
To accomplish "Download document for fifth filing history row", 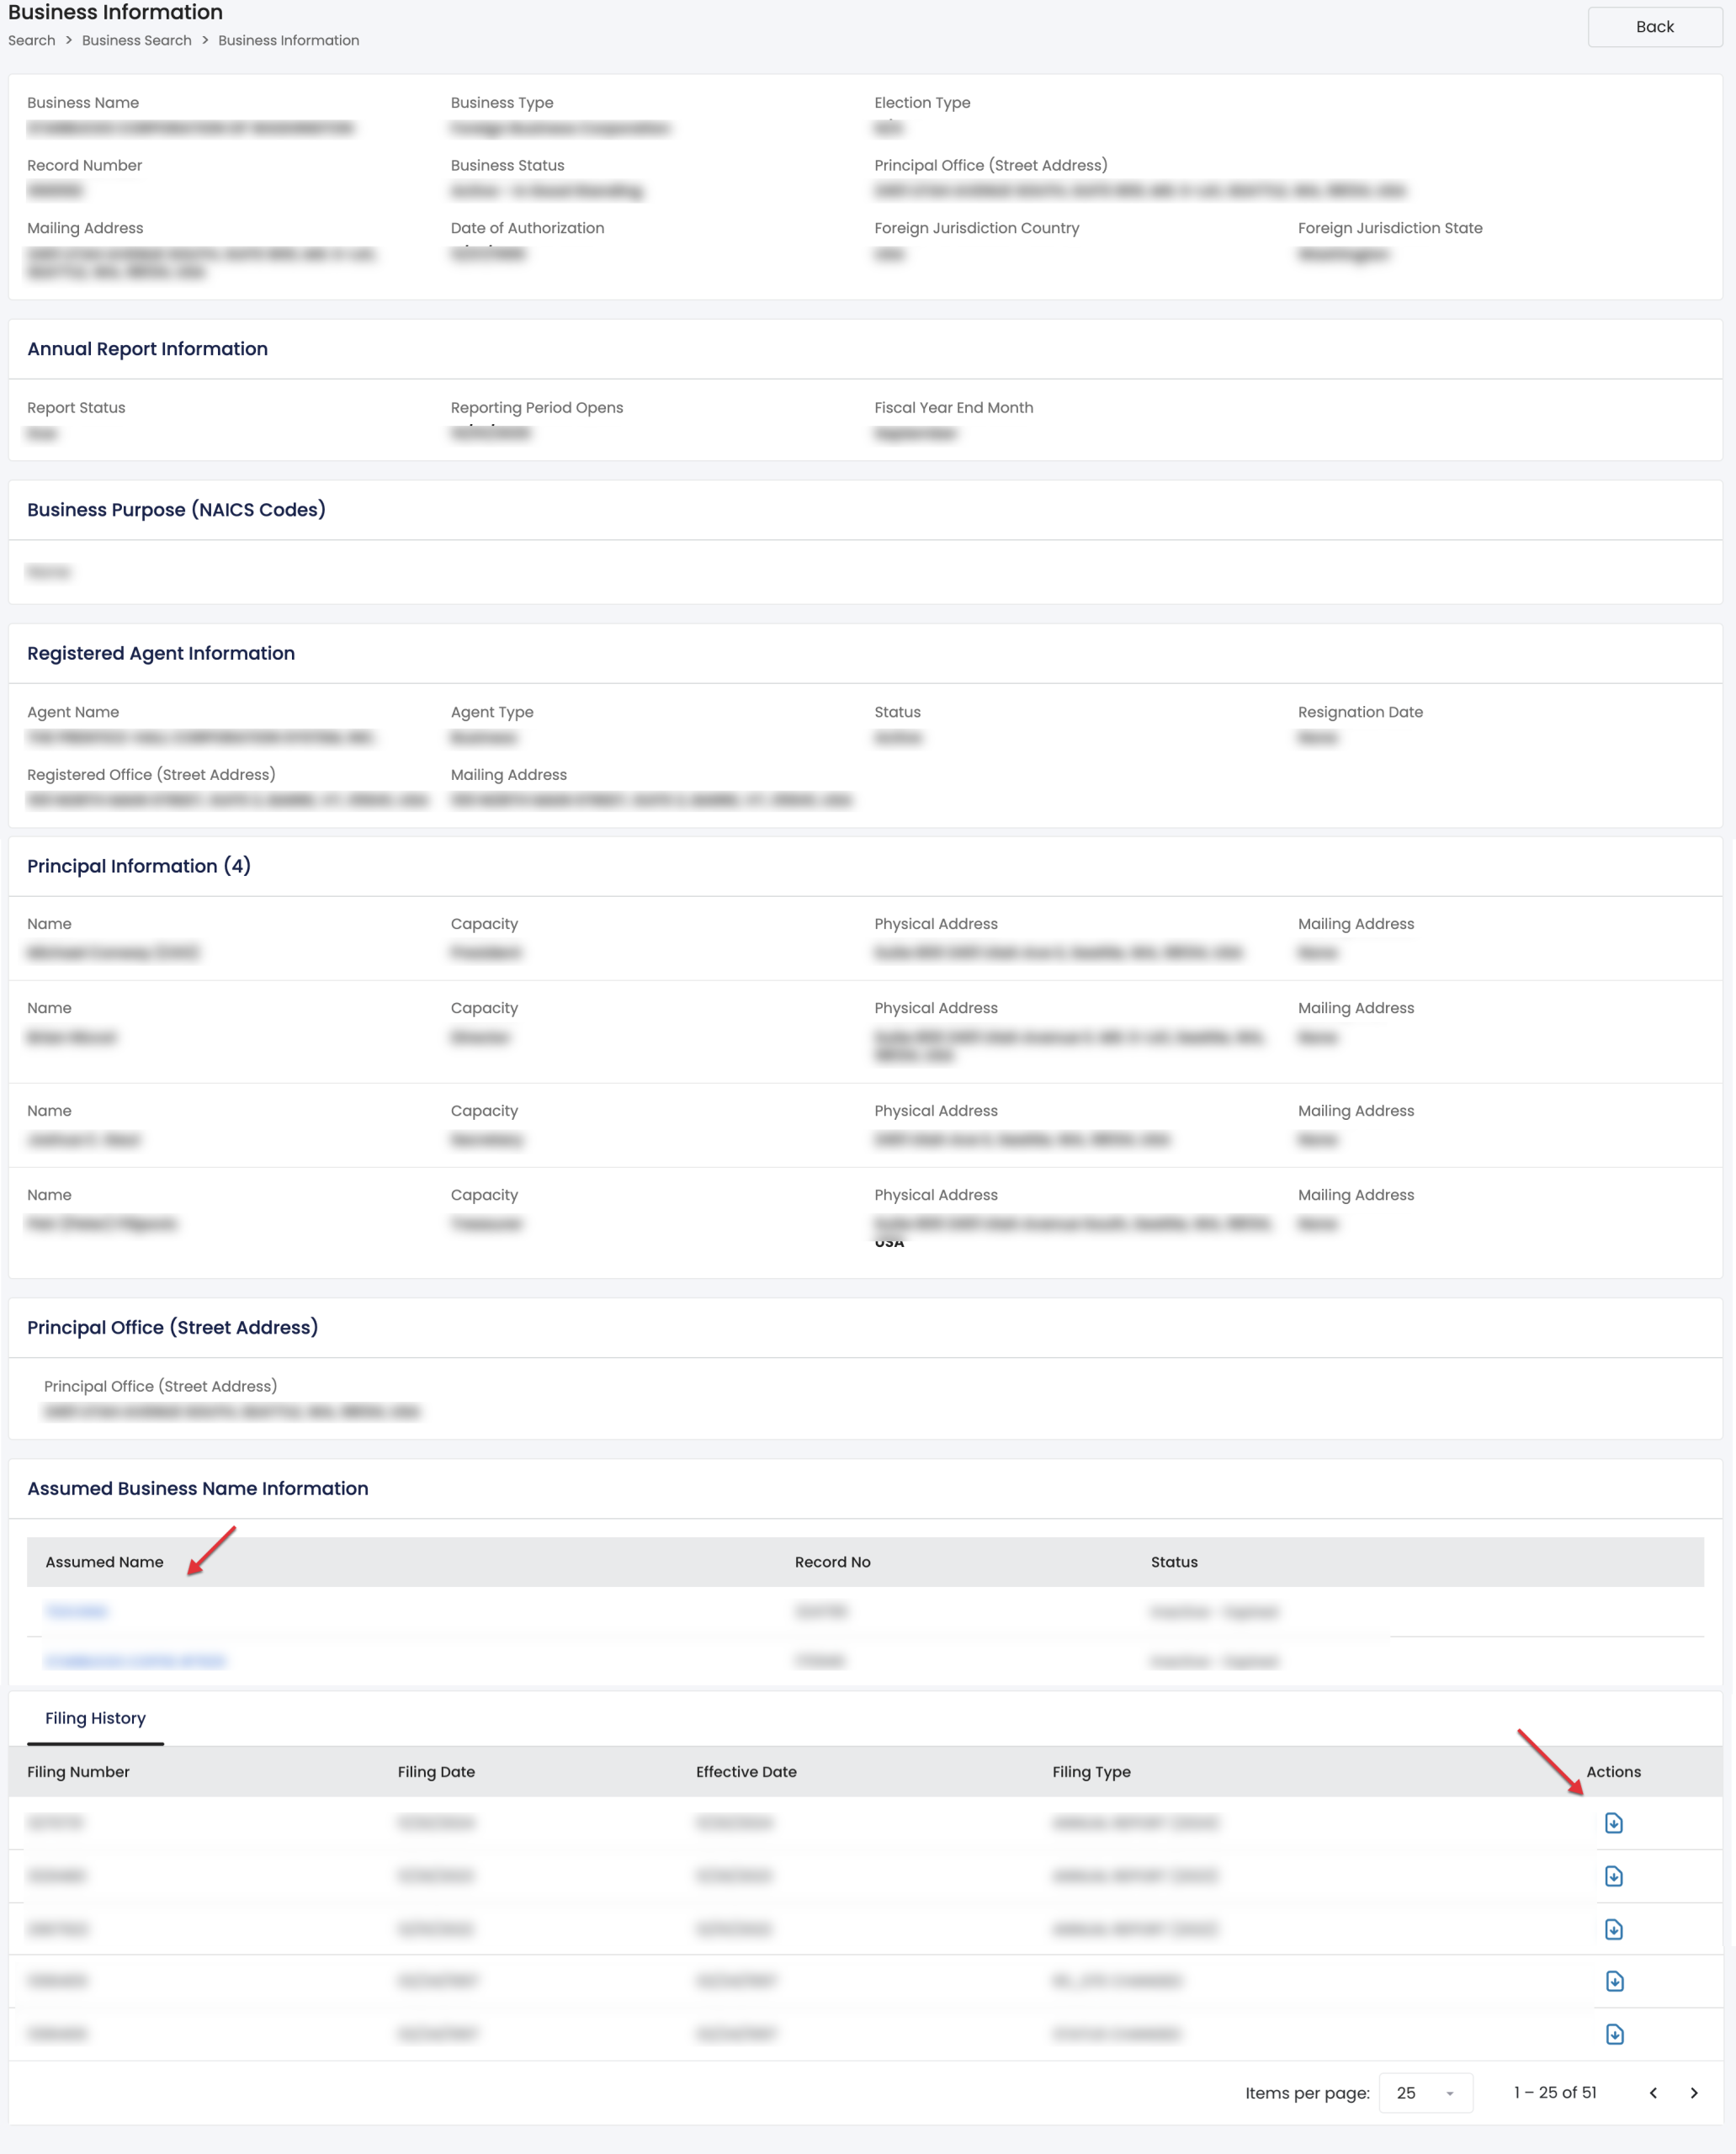I will [1614, 2034].
